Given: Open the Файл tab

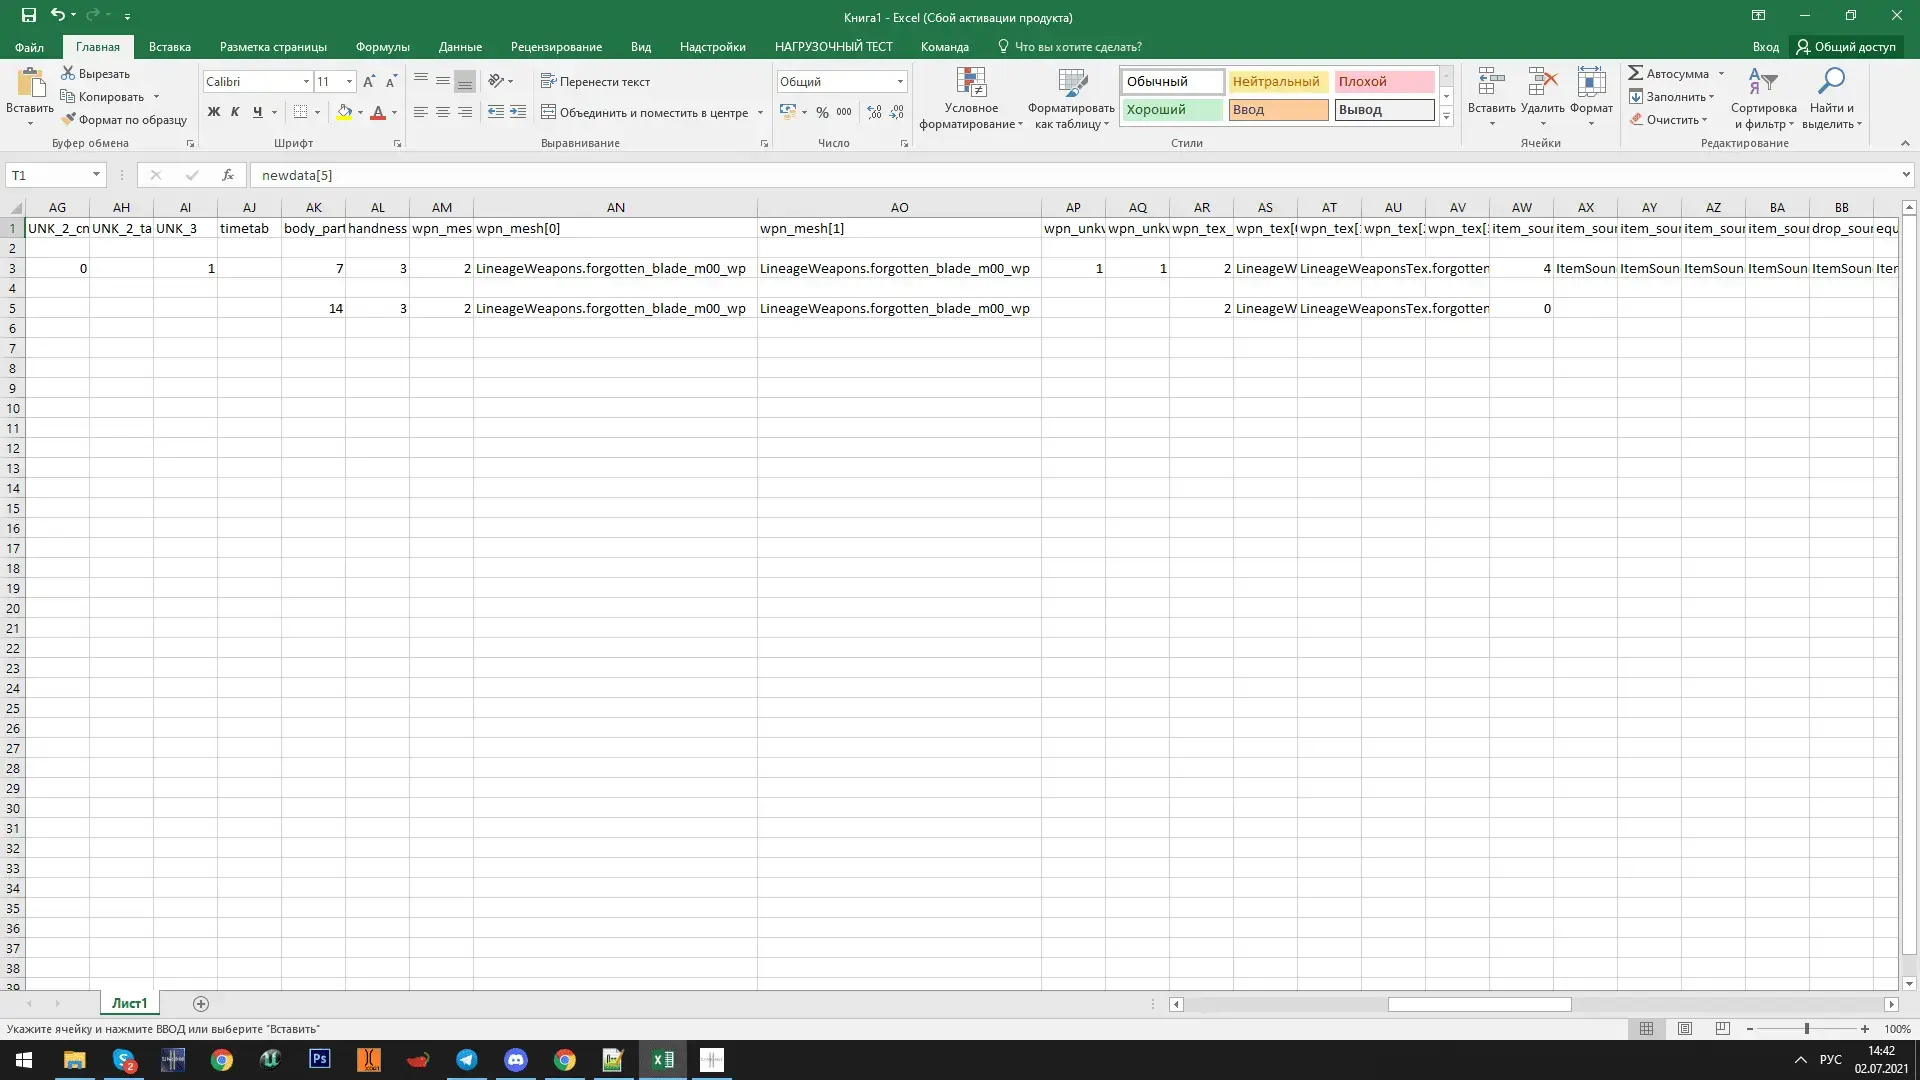Looking at the screenshot, I should click(x=29, y=47).
